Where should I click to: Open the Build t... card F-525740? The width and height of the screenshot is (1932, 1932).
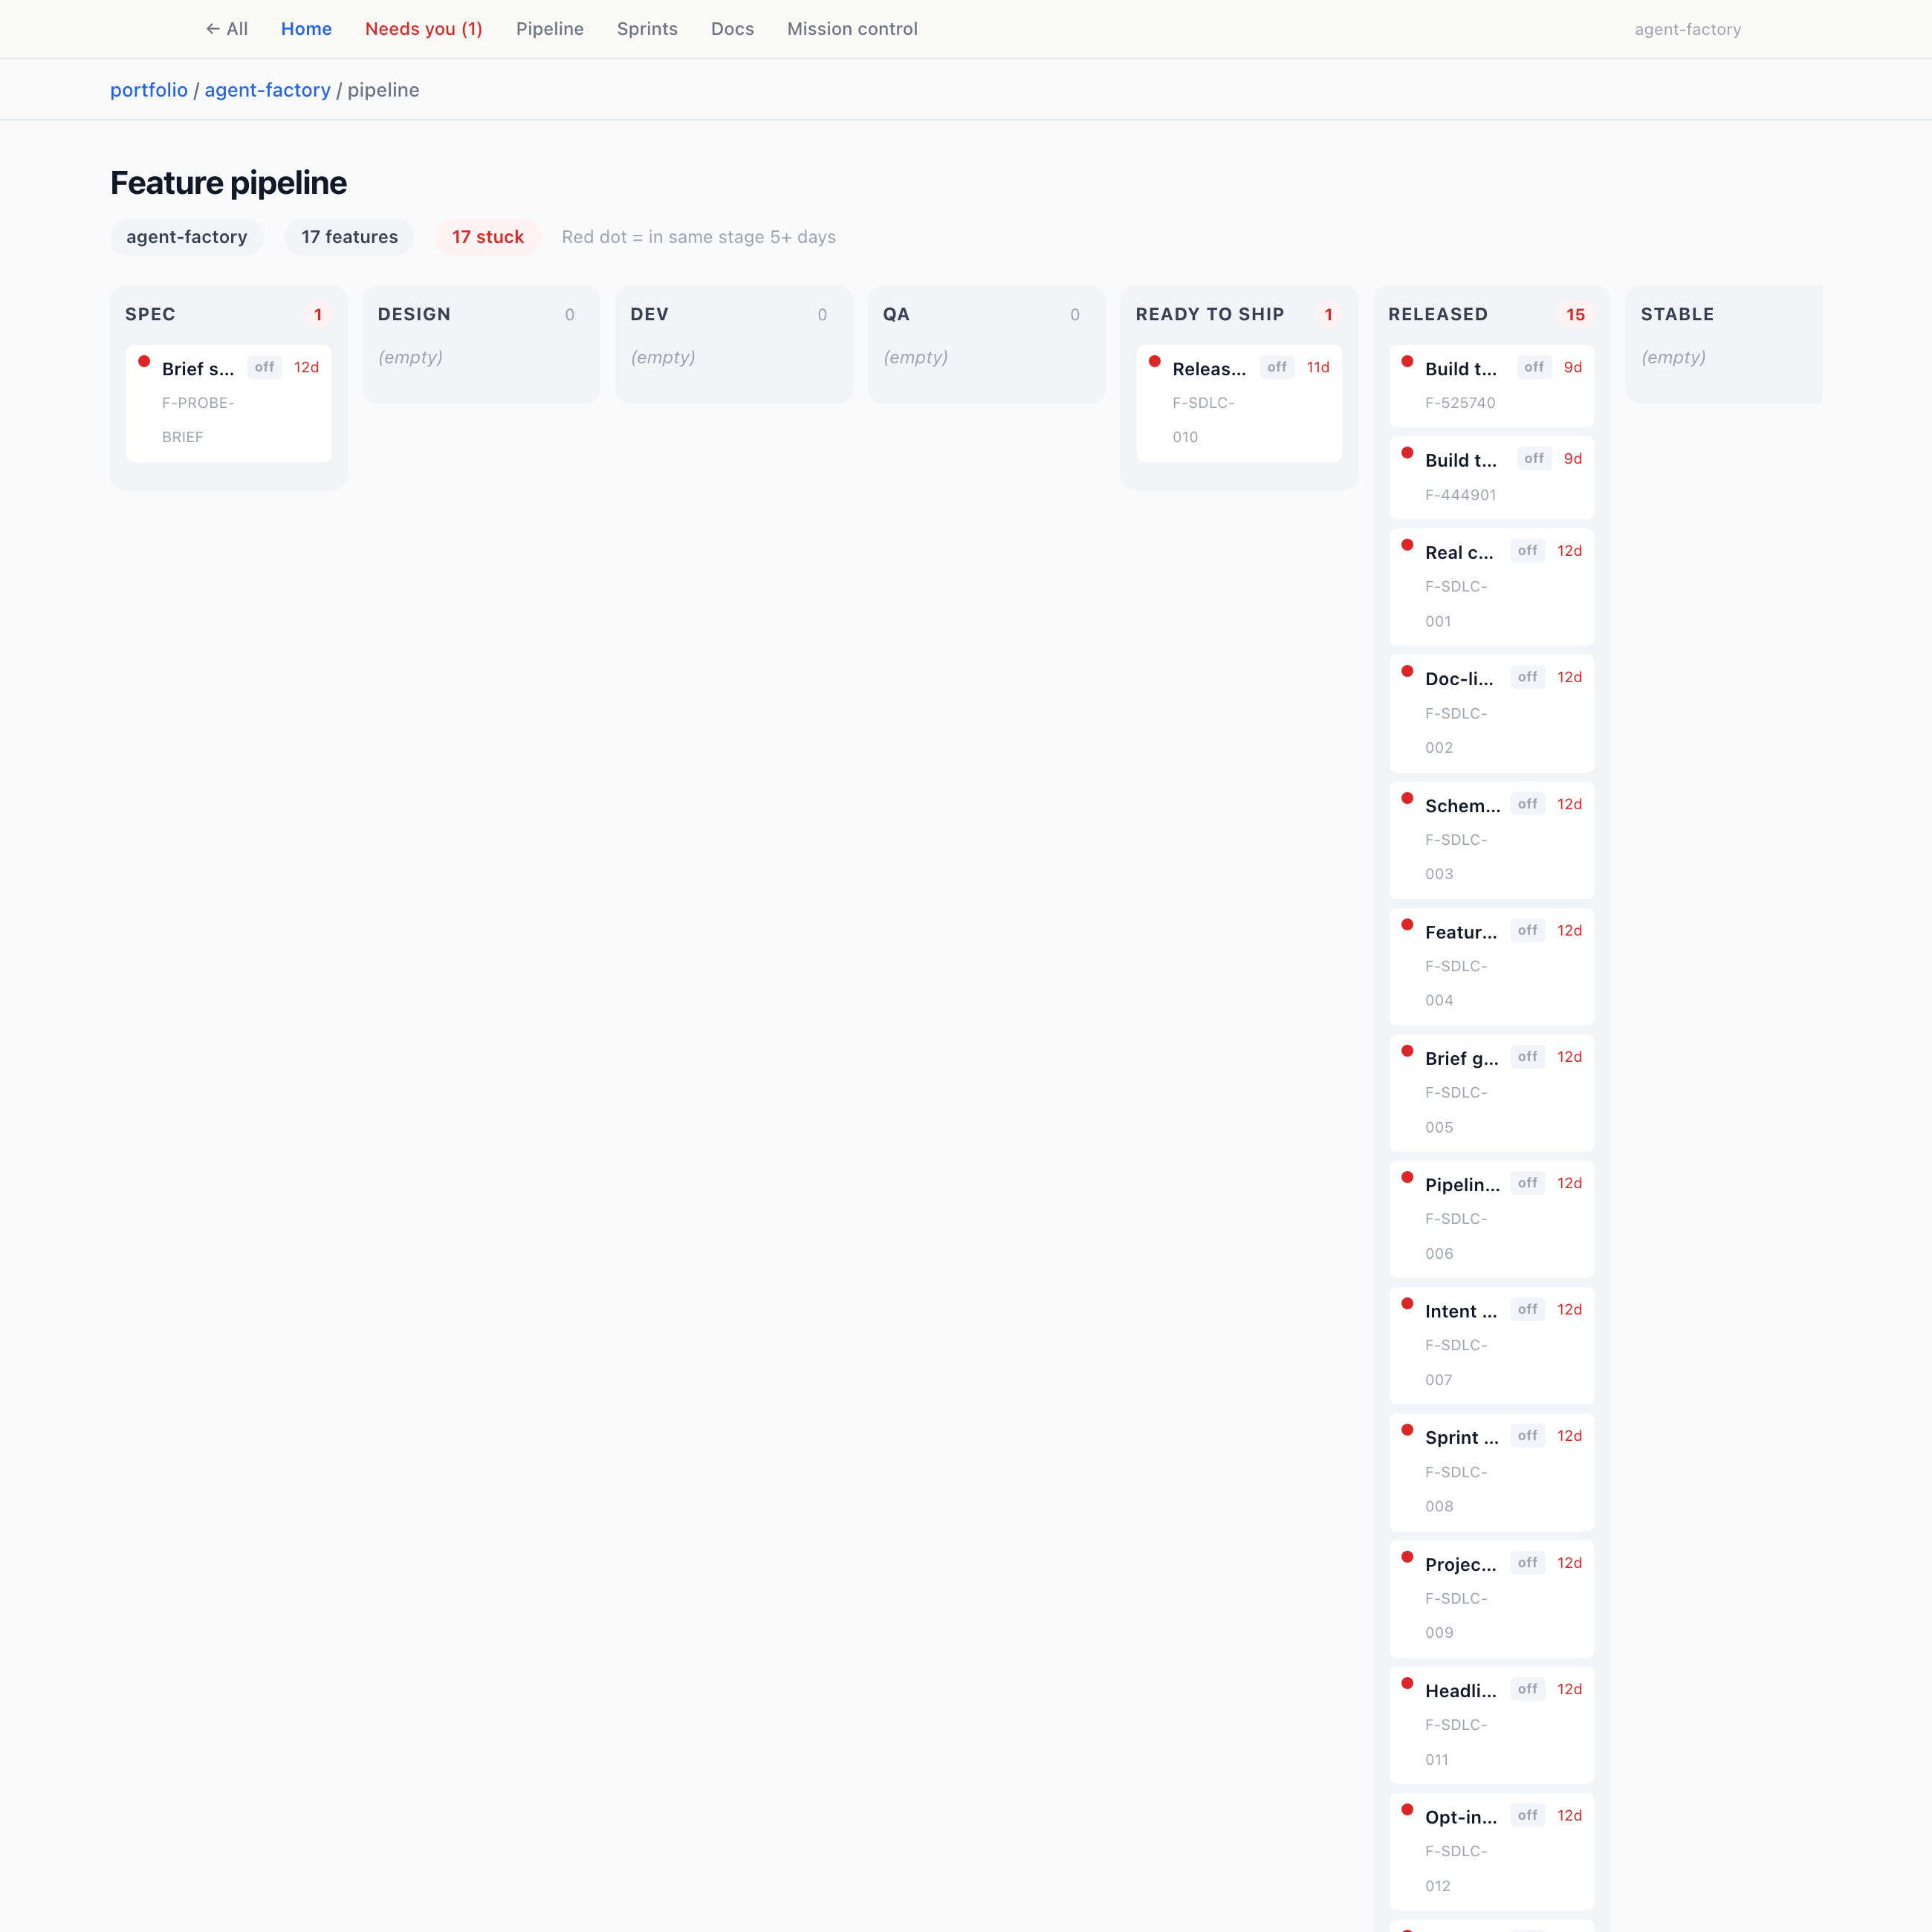point(1492,386)
